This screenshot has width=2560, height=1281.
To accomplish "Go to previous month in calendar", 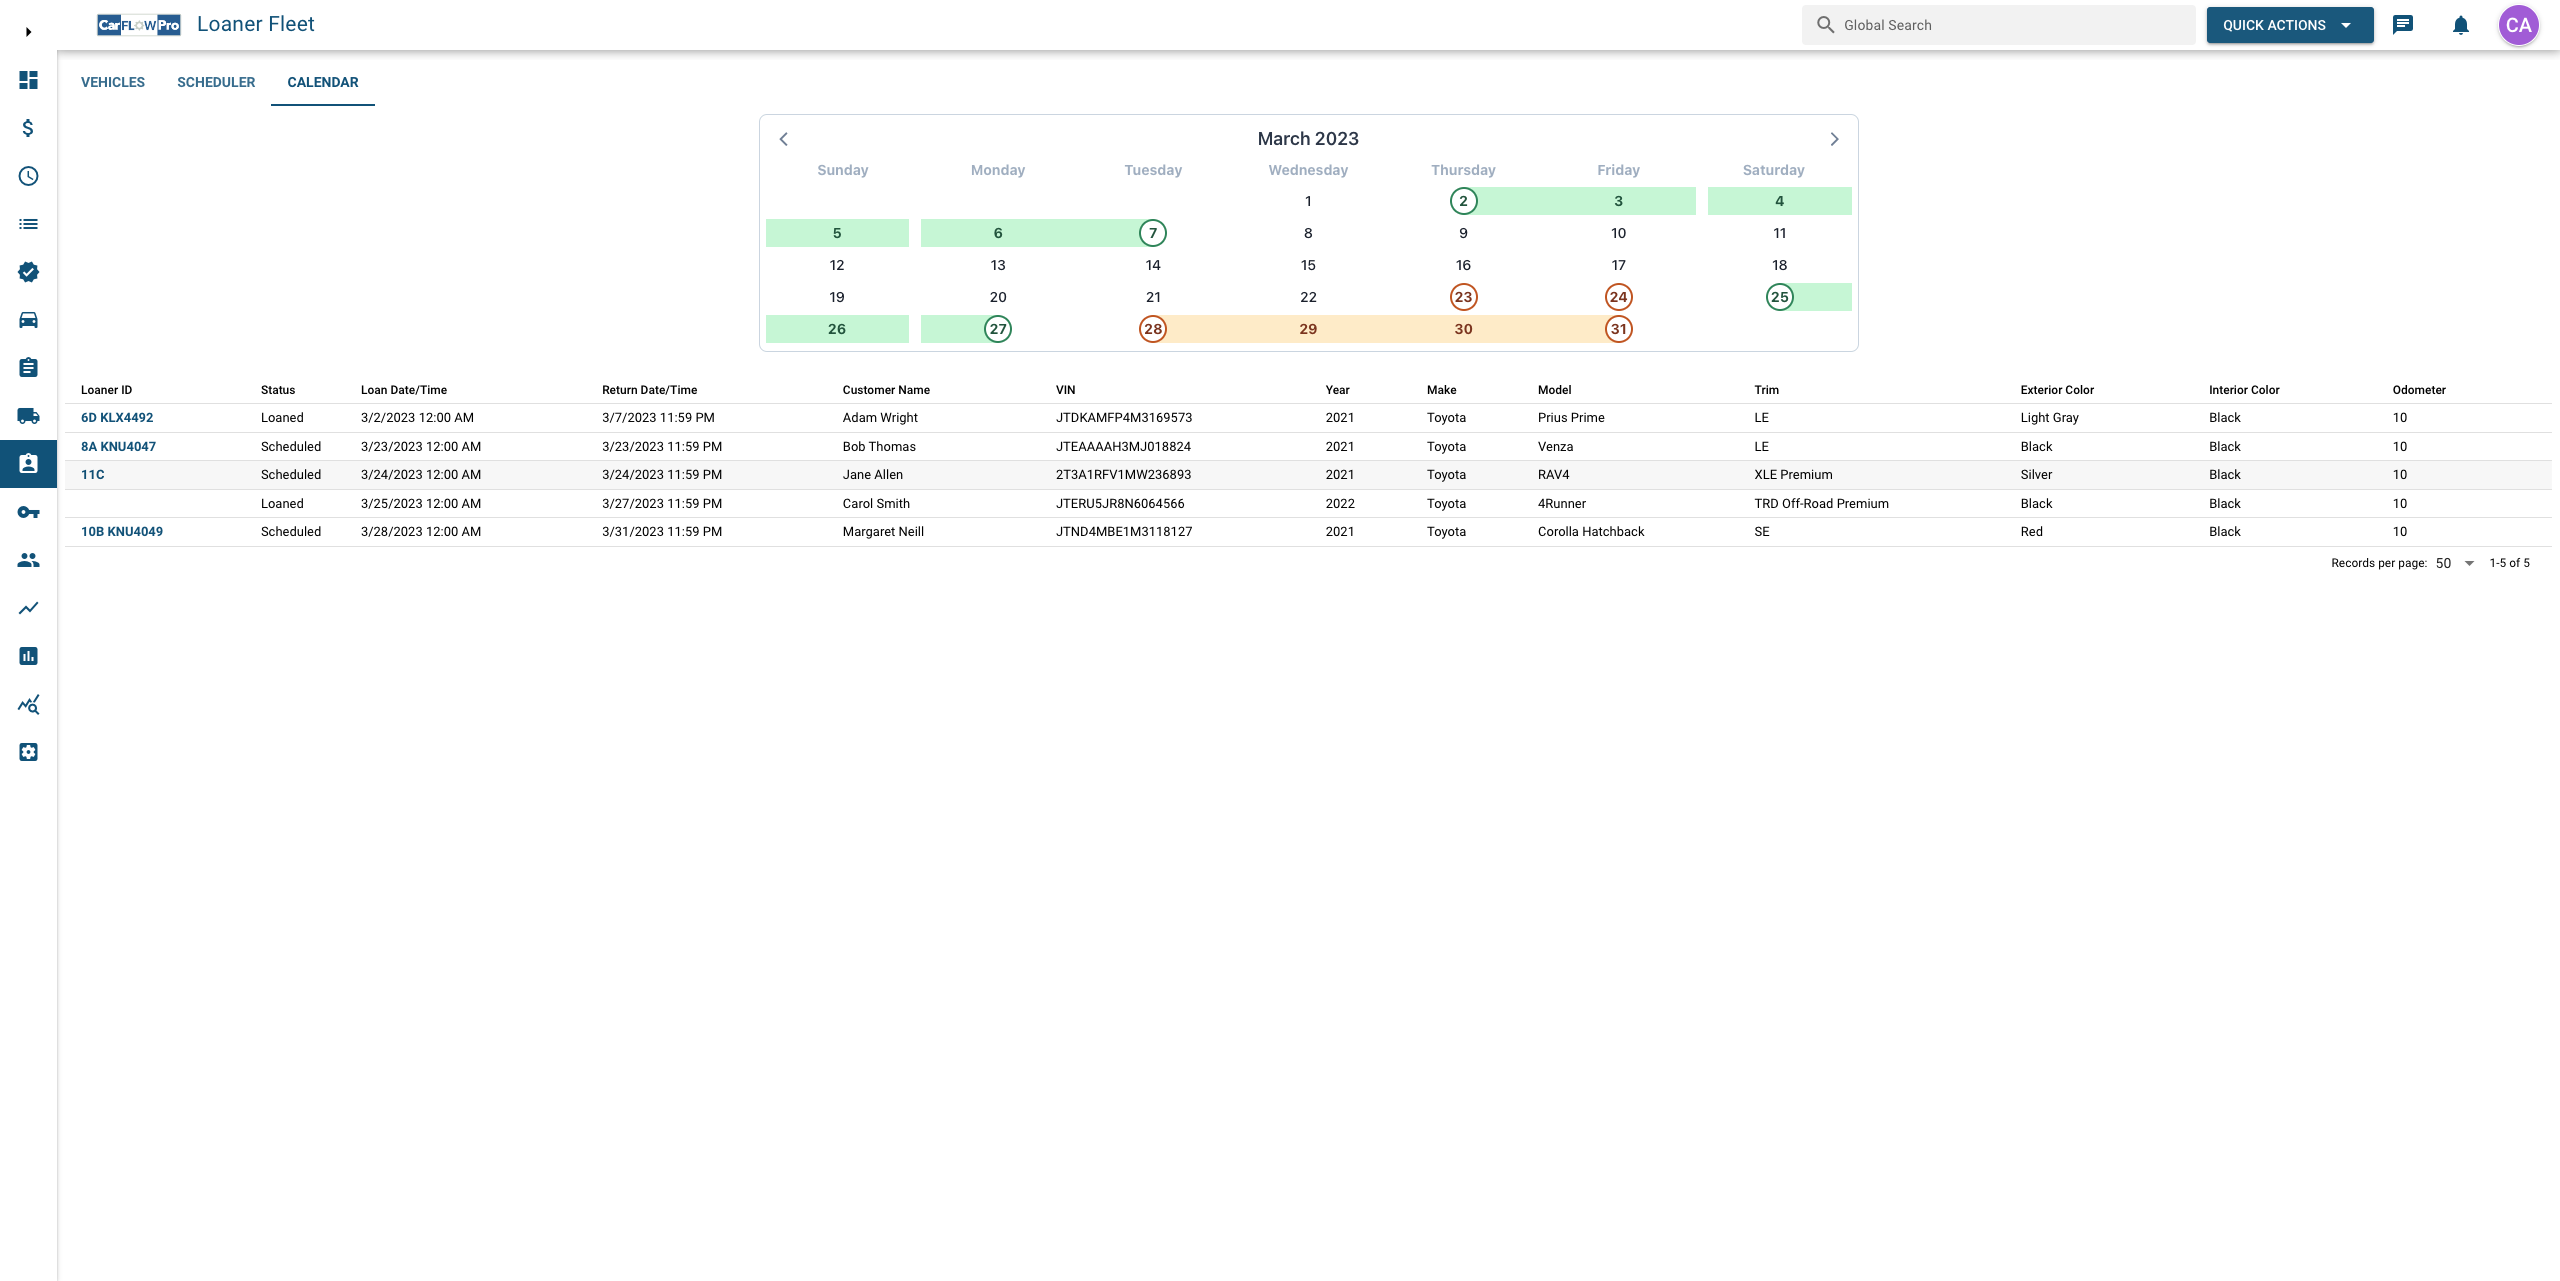I will [x=784, y=139].
